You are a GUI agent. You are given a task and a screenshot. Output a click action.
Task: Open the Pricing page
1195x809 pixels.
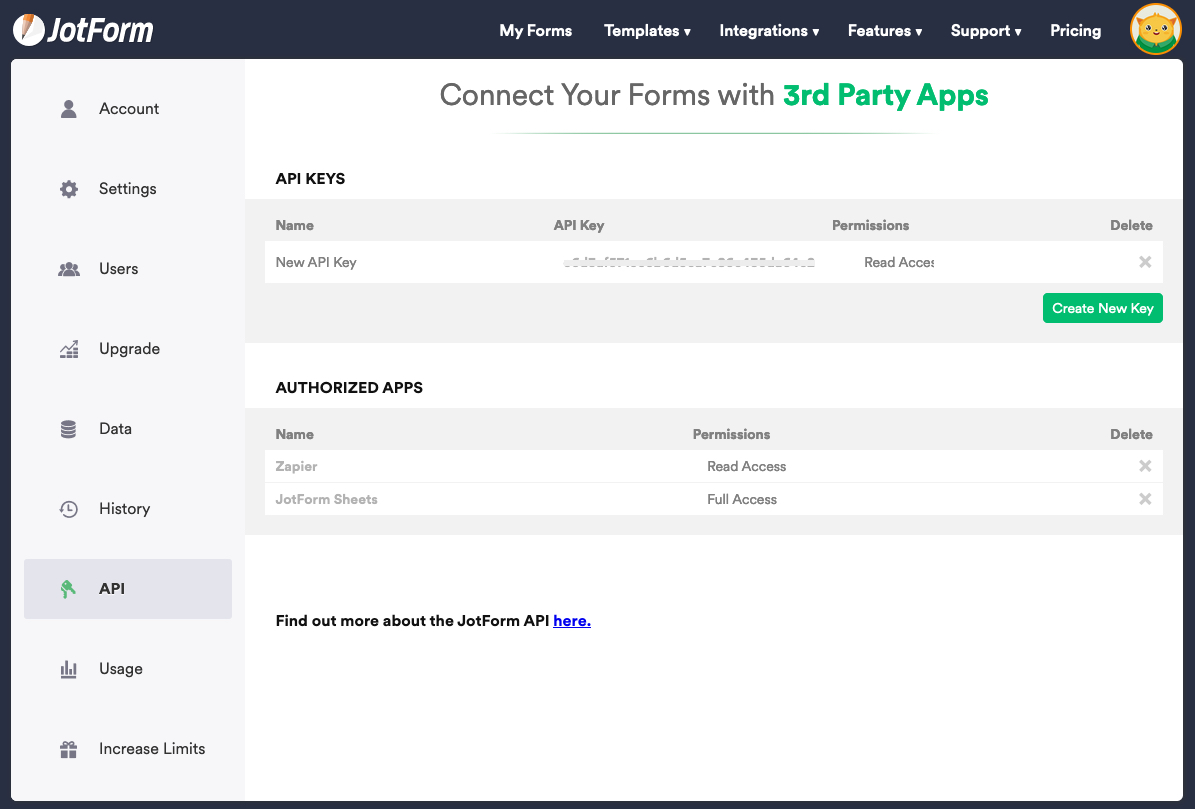click(1075, 30)
